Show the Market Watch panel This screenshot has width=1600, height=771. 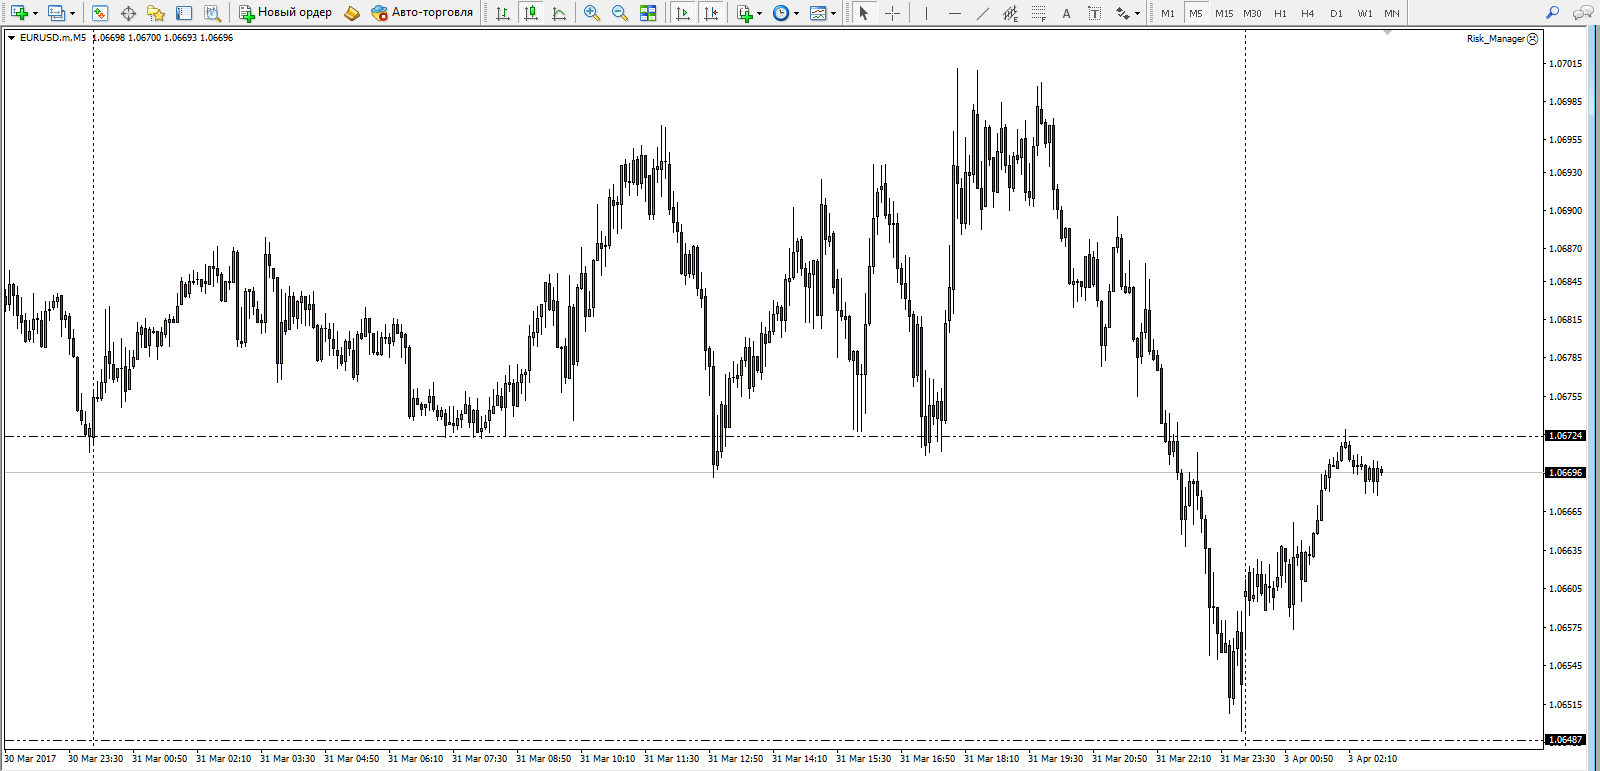[100, 13]
